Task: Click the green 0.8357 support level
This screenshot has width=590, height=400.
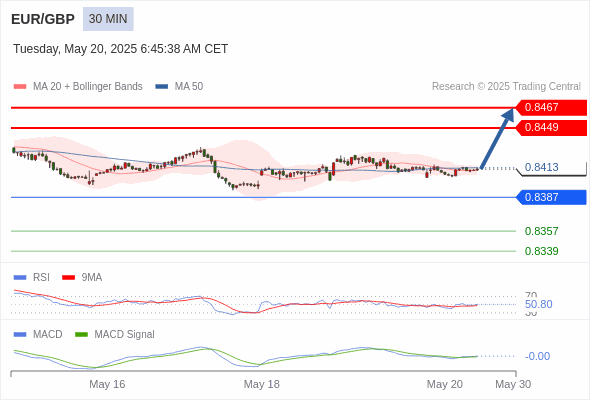Action: coord(541,231)
